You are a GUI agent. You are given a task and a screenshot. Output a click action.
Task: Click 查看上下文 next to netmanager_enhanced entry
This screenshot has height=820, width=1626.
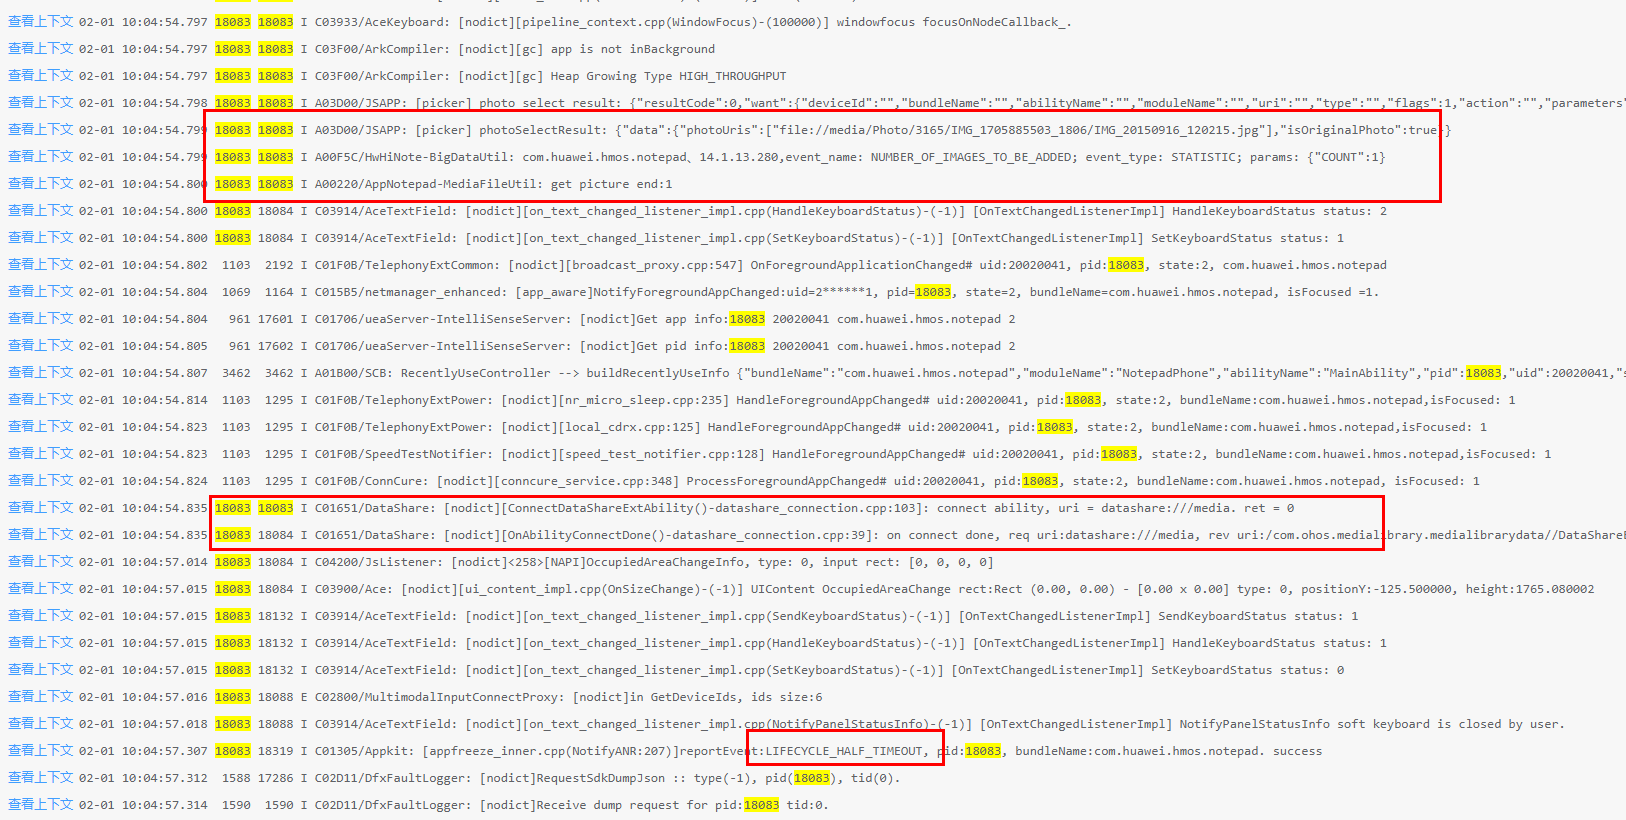pos(40,291)
